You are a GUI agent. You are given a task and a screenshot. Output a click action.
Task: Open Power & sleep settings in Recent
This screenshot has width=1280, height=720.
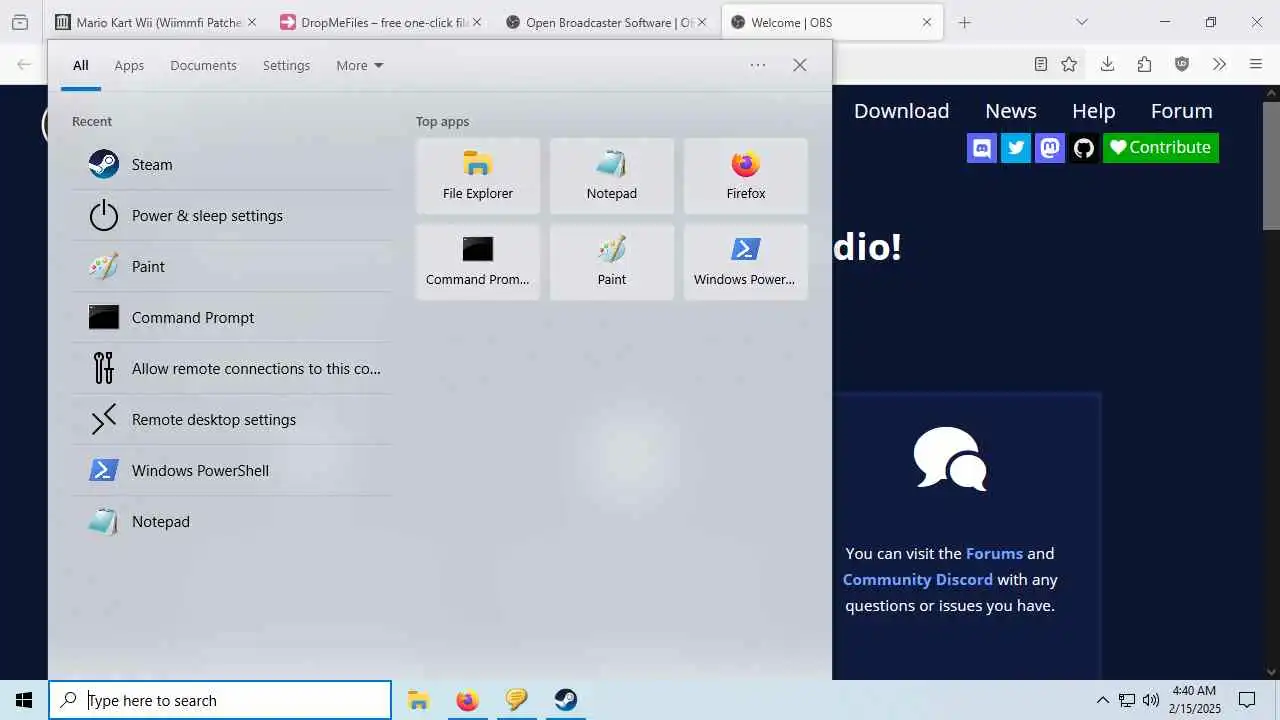tap(231, 216)
